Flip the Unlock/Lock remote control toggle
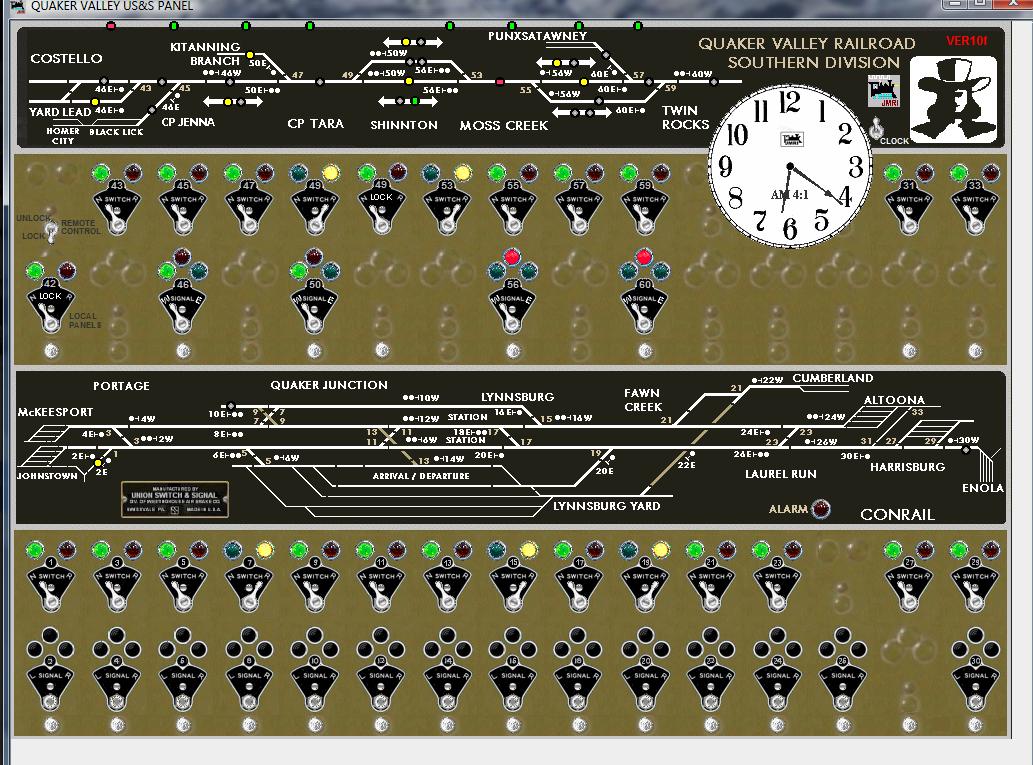The height and width of the screenshot is (765, 1033). click(x=51, y=229)
